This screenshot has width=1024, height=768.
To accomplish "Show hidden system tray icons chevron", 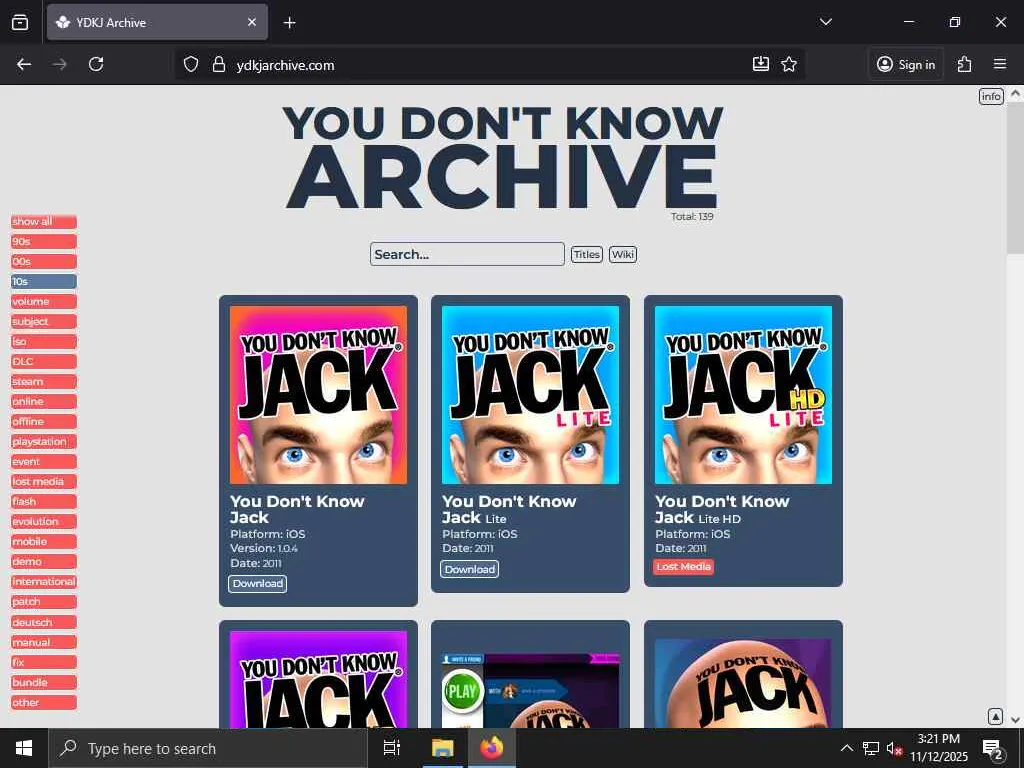I will 846,748.
